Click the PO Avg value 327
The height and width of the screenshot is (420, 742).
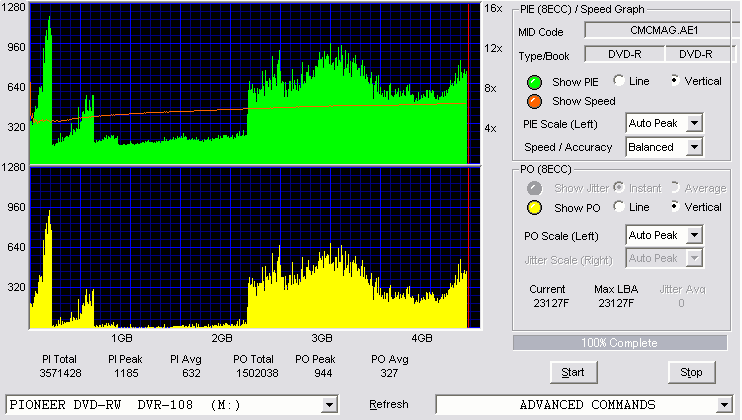tap(389, 374)
